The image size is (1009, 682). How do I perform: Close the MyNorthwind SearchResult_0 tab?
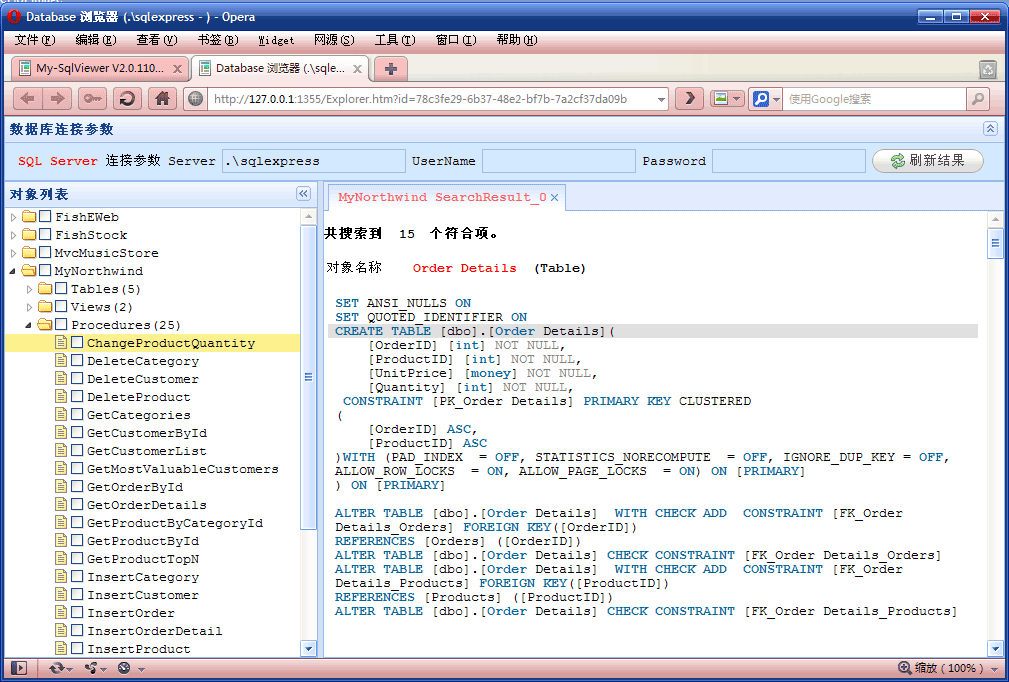tap(554, 198)
